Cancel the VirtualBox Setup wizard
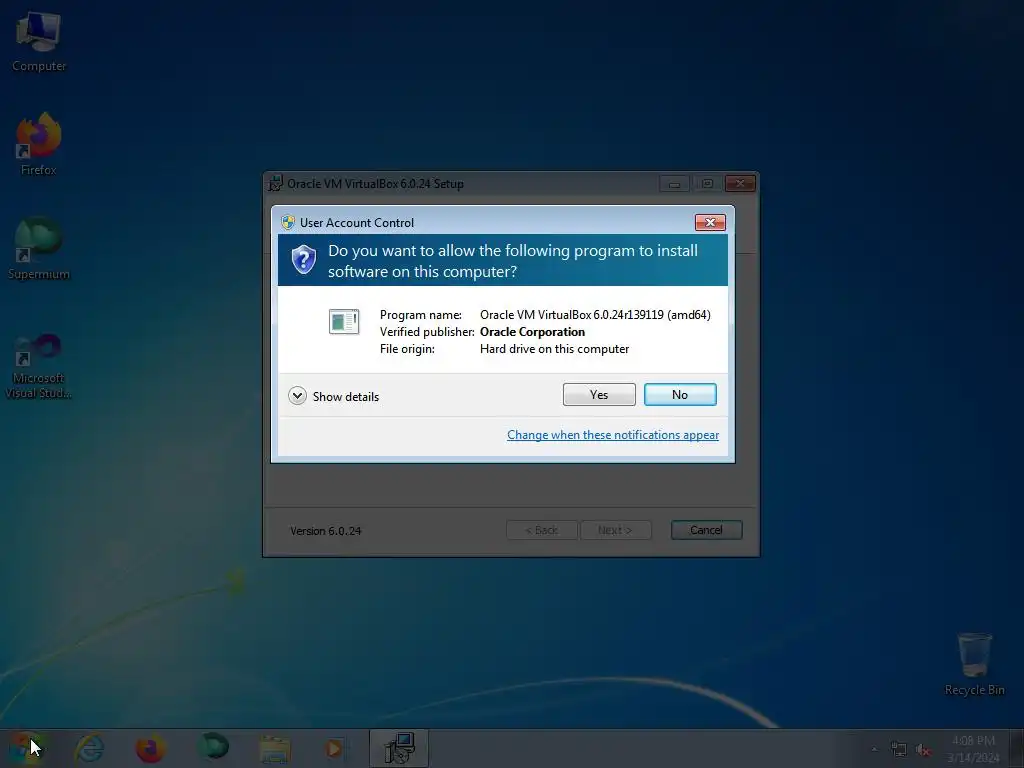This screenshot has height=768, width=1024. click(707, 530)
